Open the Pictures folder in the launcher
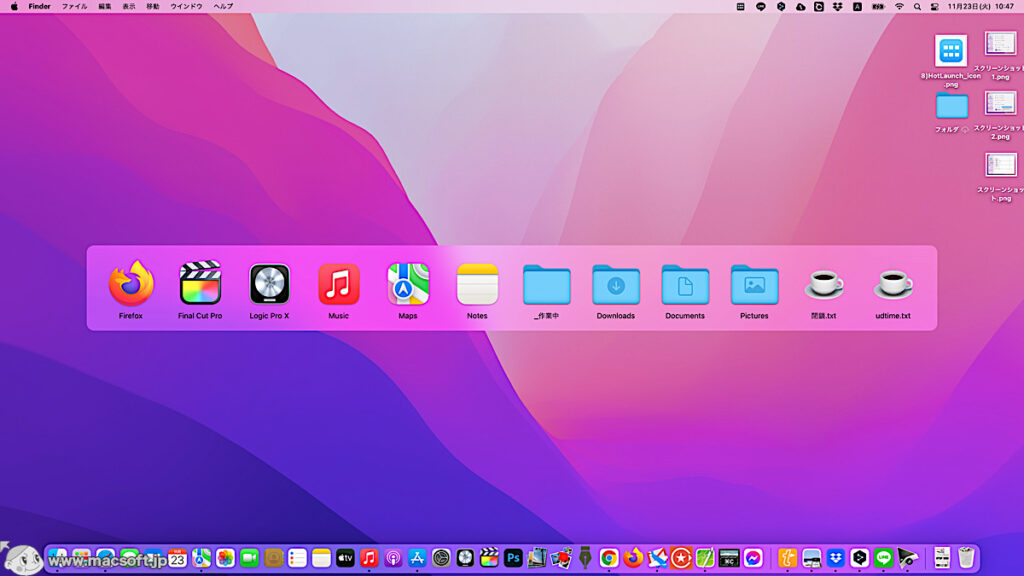 [754, 285]
